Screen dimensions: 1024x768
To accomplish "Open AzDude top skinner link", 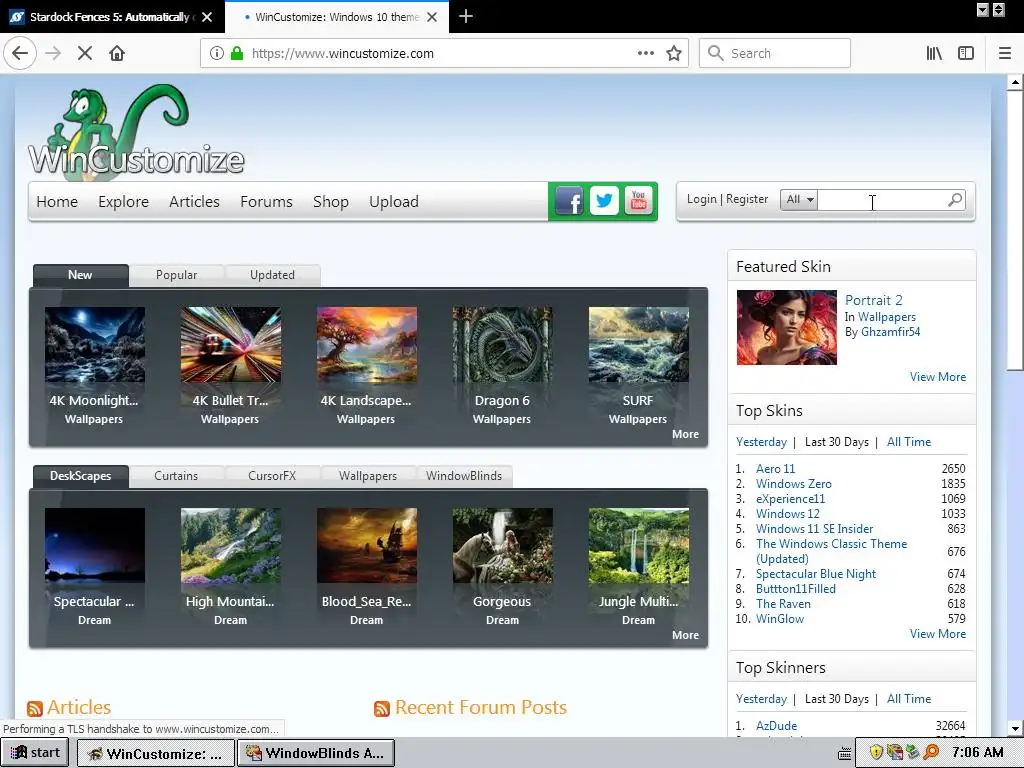I will [x=776, y=726].
